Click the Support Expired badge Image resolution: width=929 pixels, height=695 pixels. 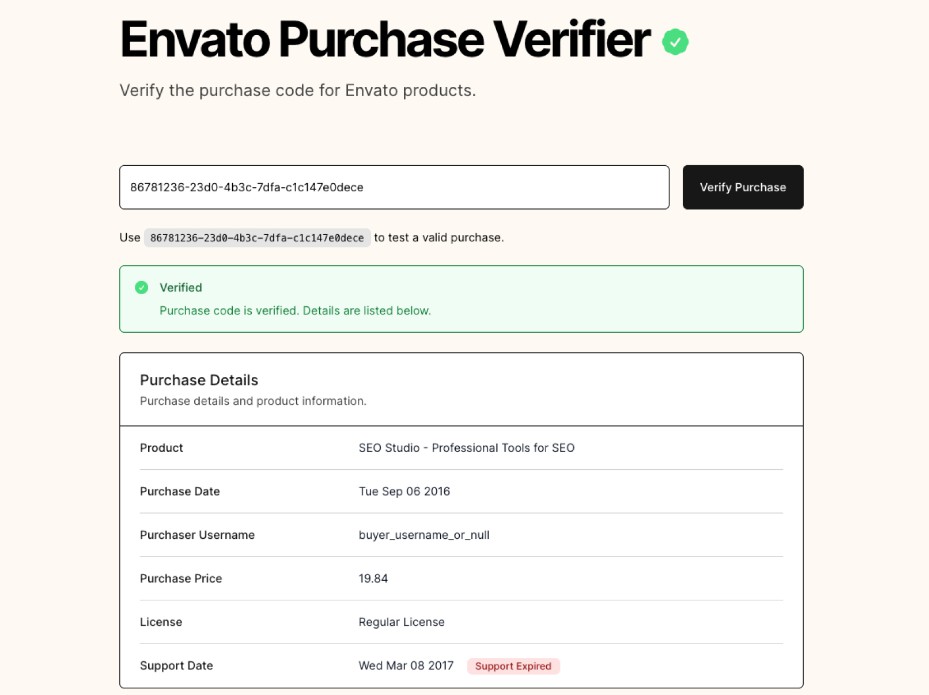[513, 666]
